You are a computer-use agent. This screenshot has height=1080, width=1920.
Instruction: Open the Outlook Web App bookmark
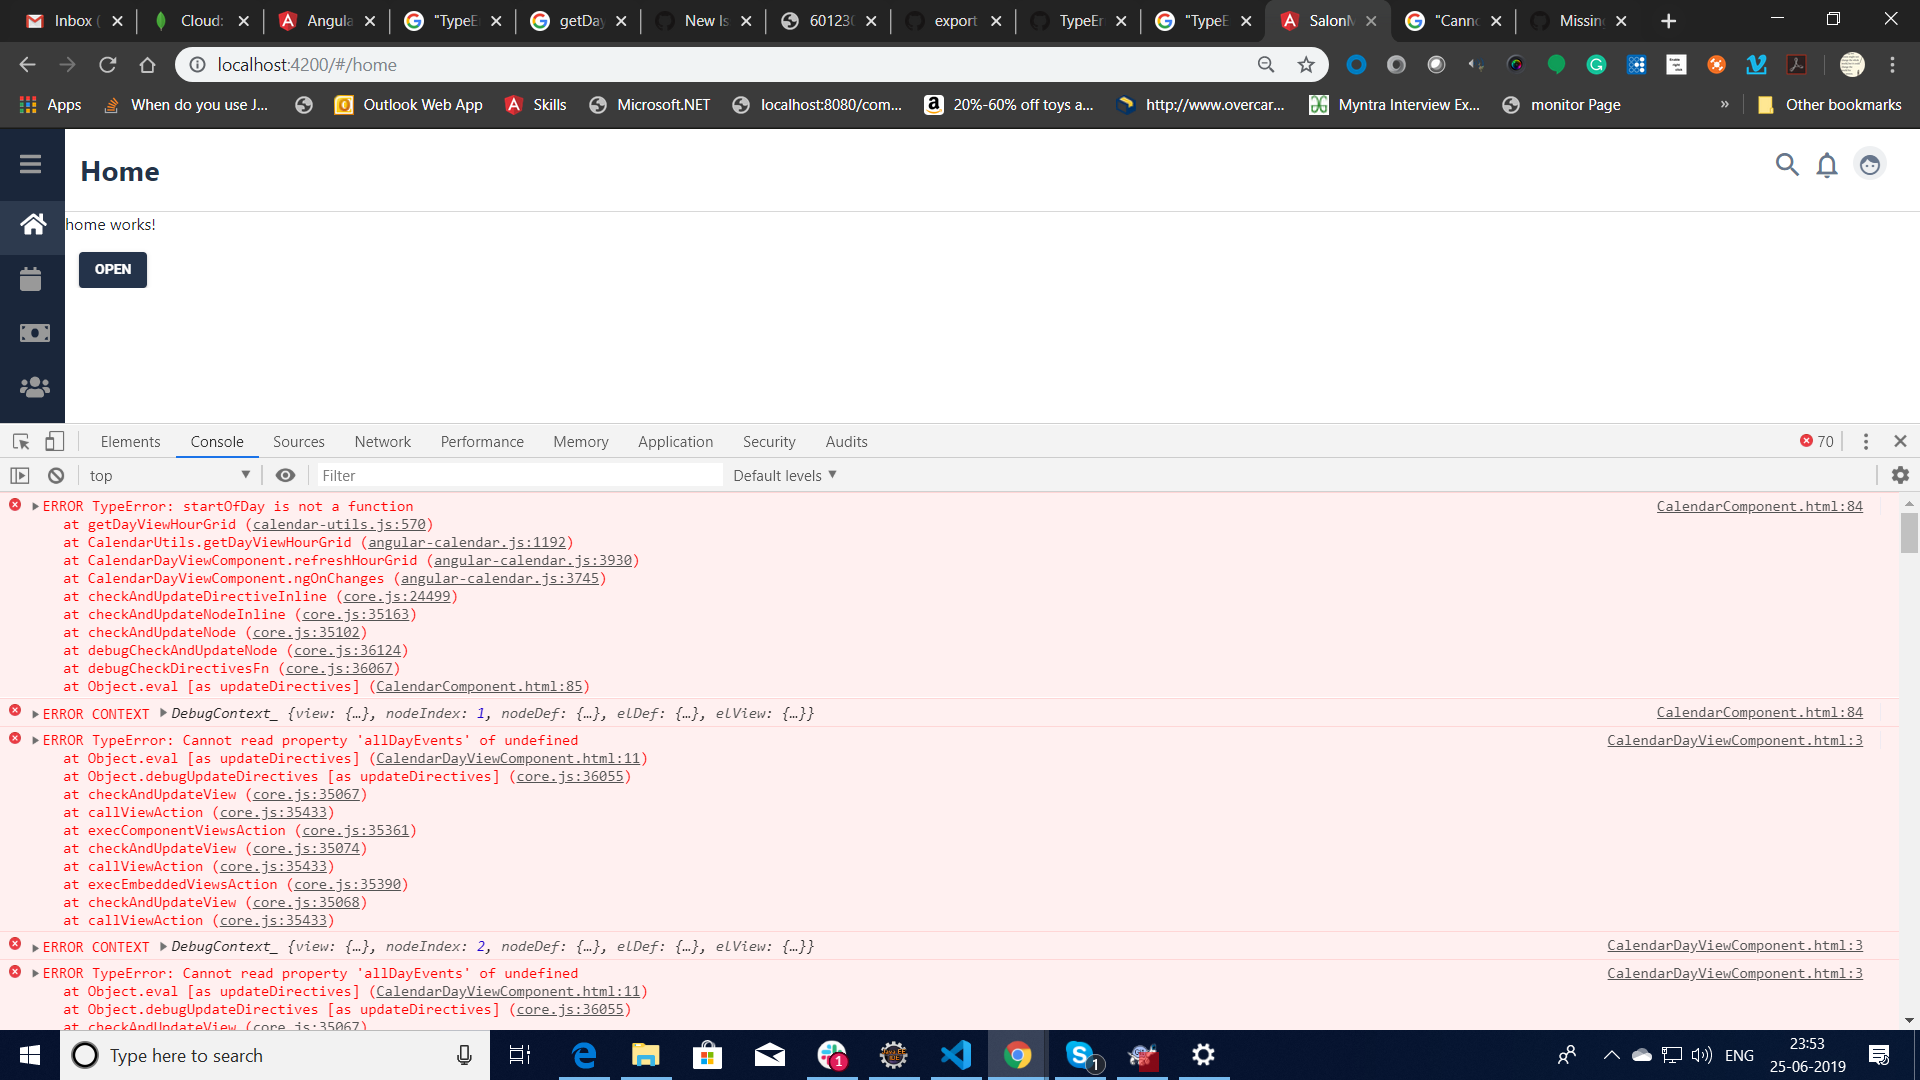click(409, 104)
